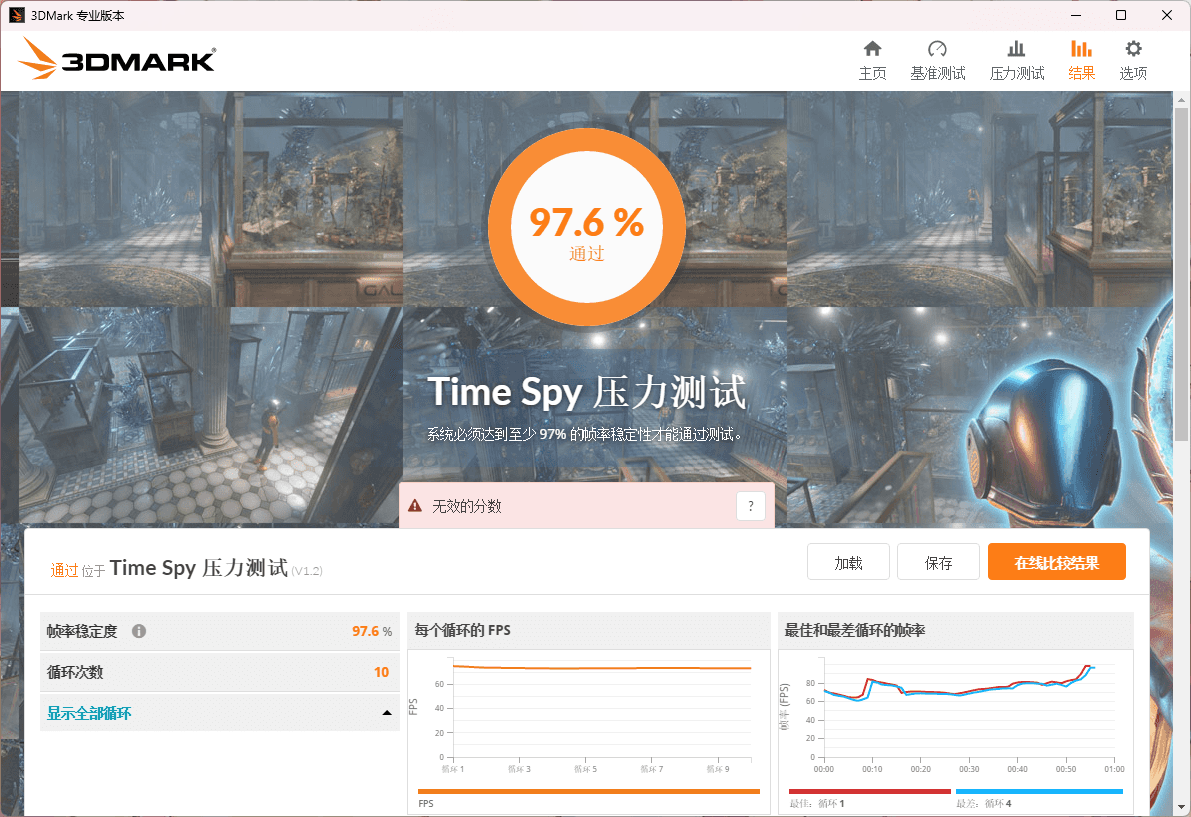Collapse the 显示全部循环 arrow
The width and height of the screenshot is (1191, 817).
point(386,713)
